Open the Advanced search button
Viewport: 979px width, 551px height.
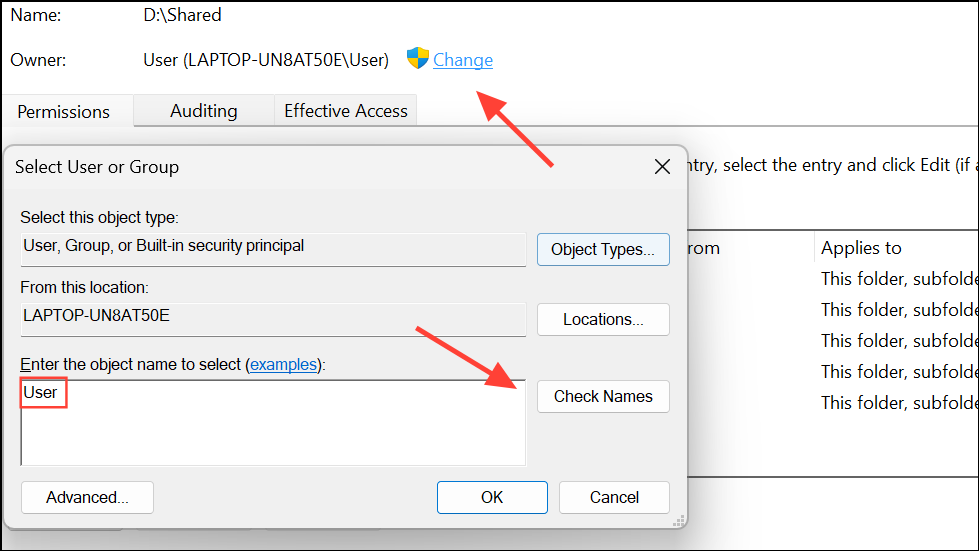[x=87, y=497]
